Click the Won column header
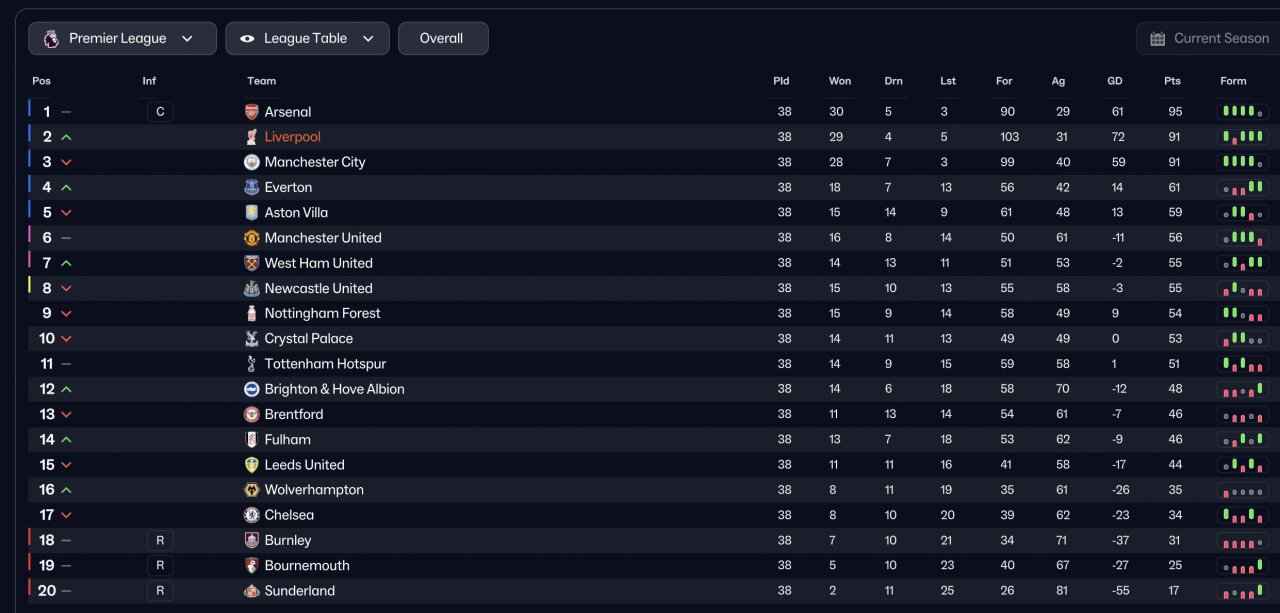1280x613 pixels. point(840,81)
